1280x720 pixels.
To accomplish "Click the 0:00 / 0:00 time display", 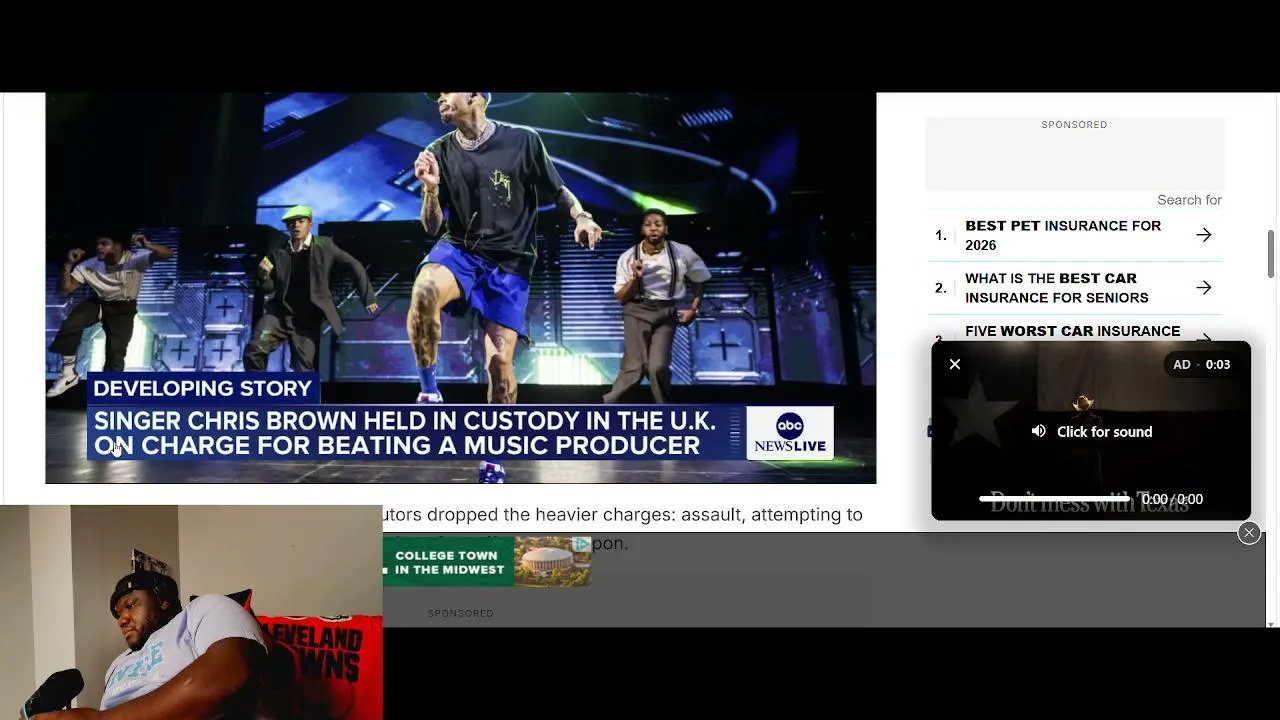I will [x=1173, y=499].
